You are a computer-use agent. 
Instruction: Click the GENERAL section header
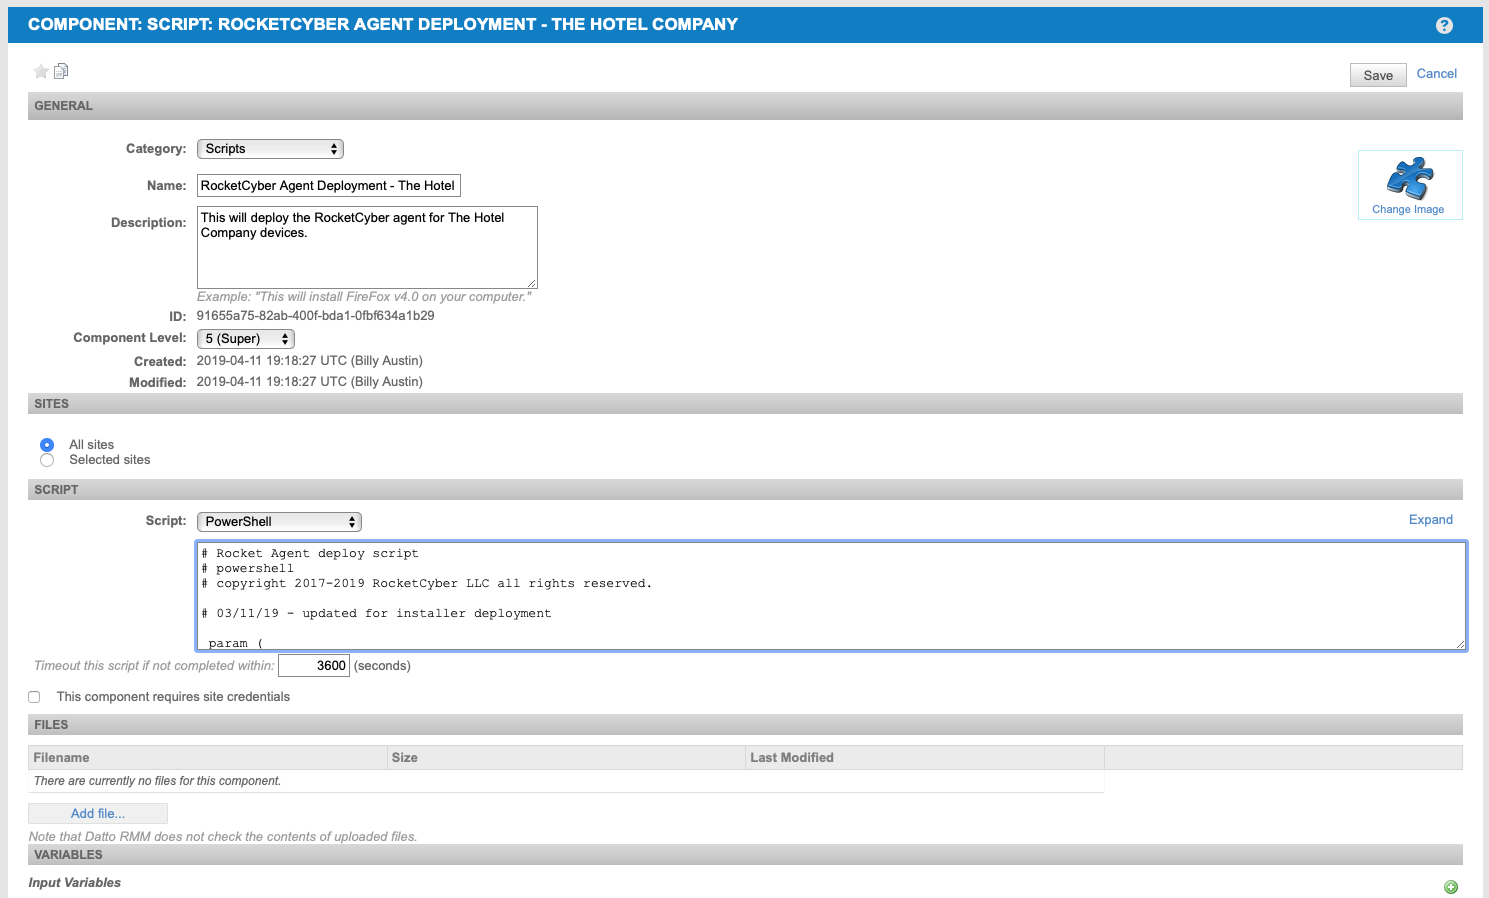[745, 106]
